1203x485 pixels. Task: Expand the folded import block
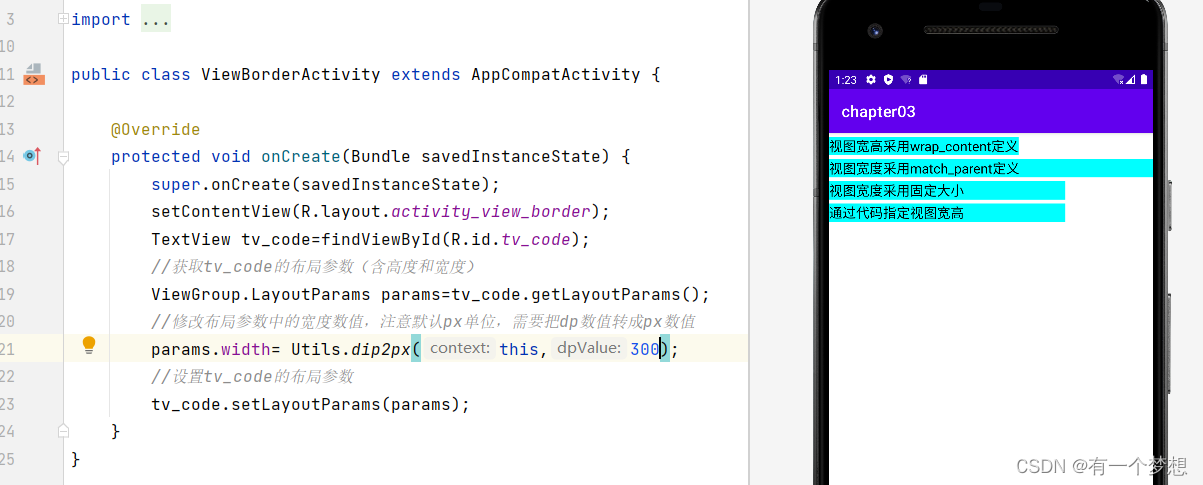[64, 19]
